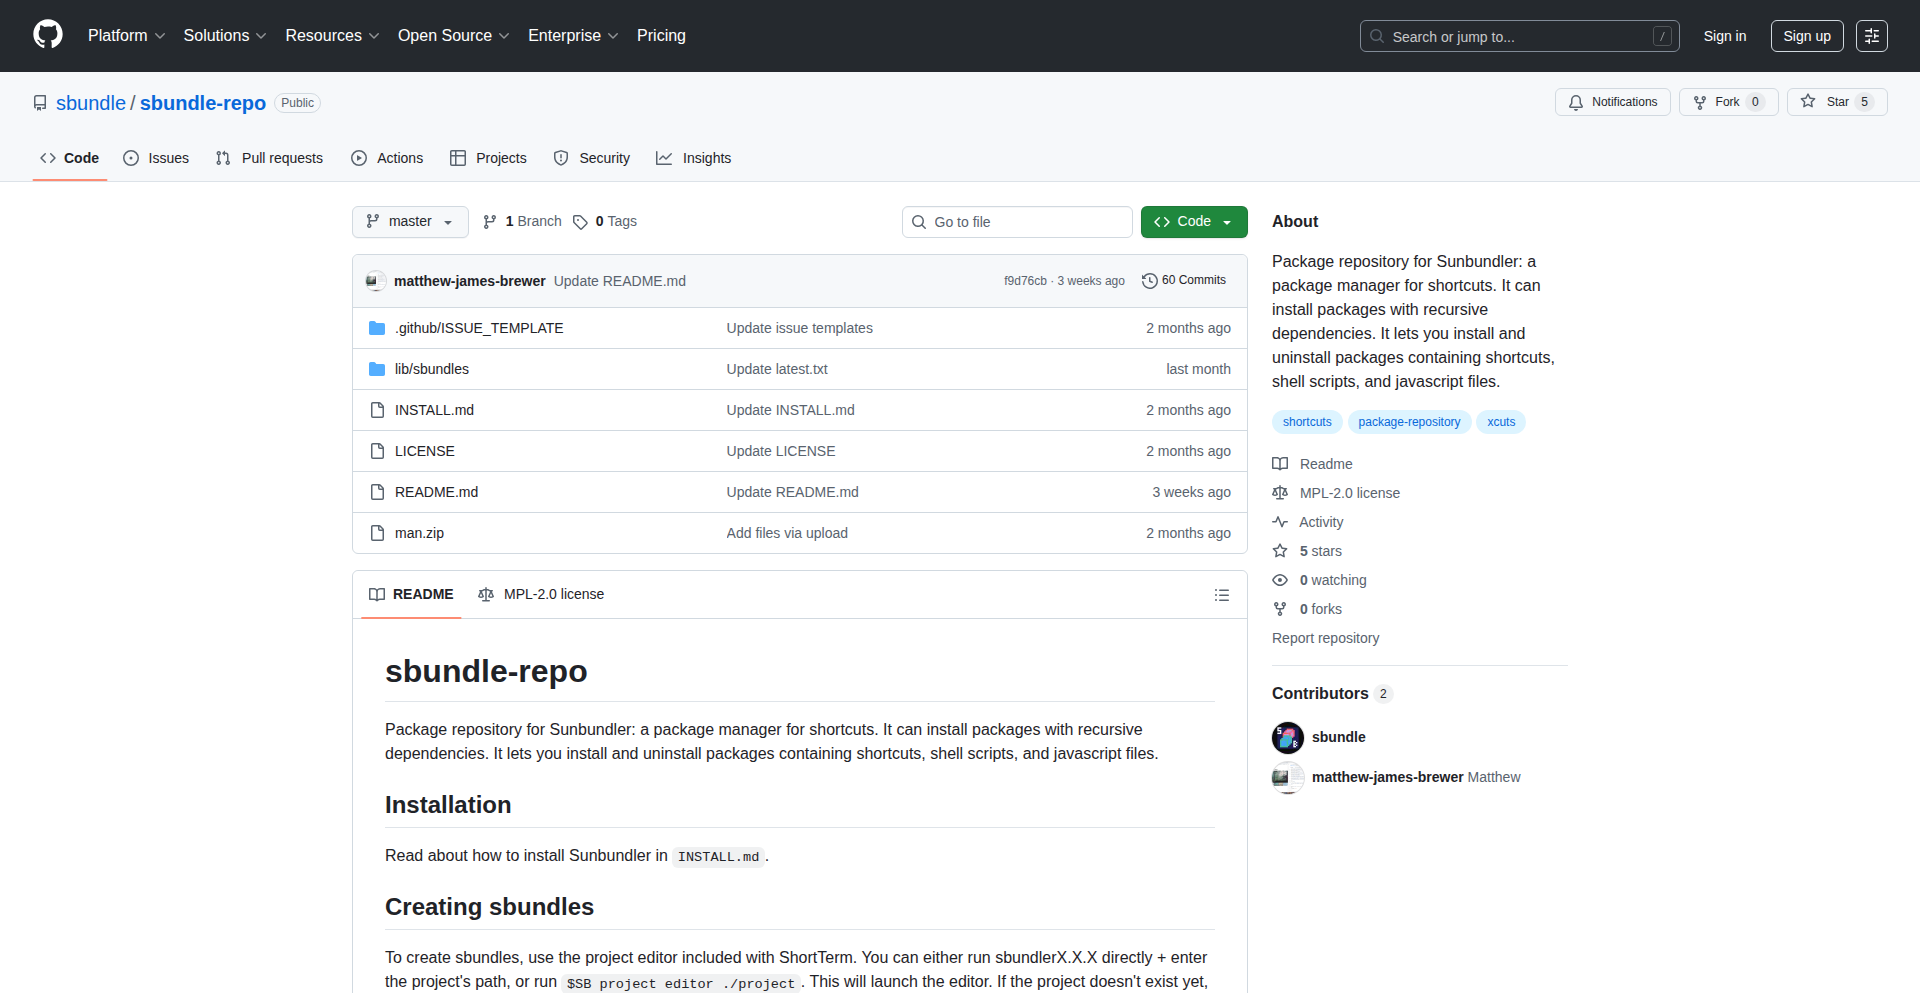1920x993 pixels.
Task: Open the INSTALL.md file
Action: coord(434,410)
